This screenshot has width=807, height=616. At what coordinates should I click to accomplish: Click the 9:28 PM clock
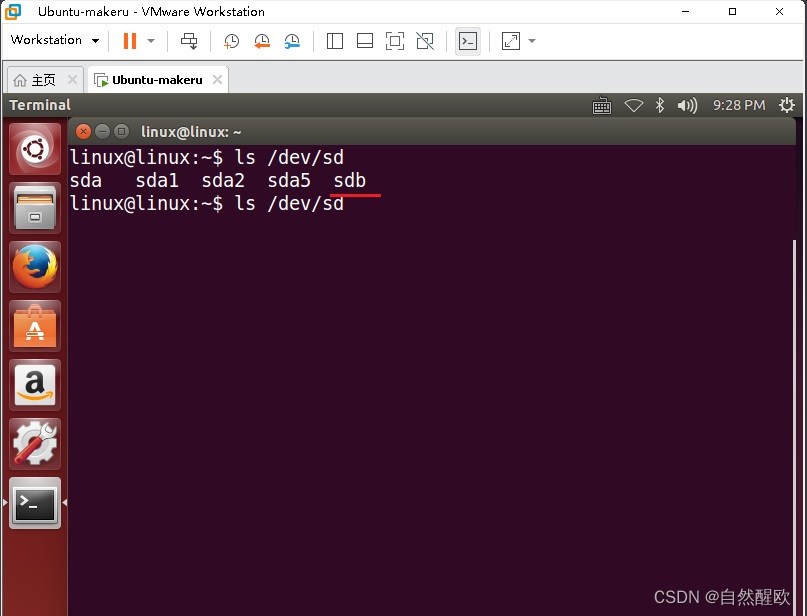tap(739, 105)
